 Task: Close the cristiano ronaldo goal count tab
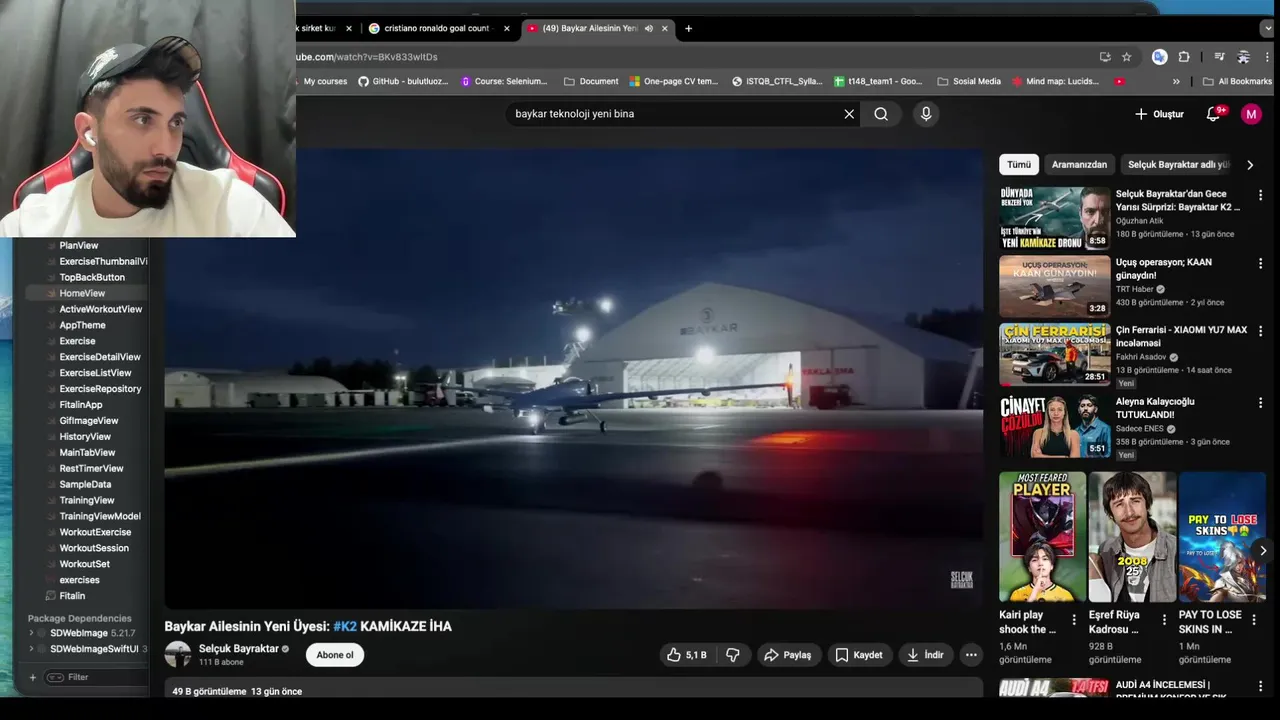click(x=507, y=28)
